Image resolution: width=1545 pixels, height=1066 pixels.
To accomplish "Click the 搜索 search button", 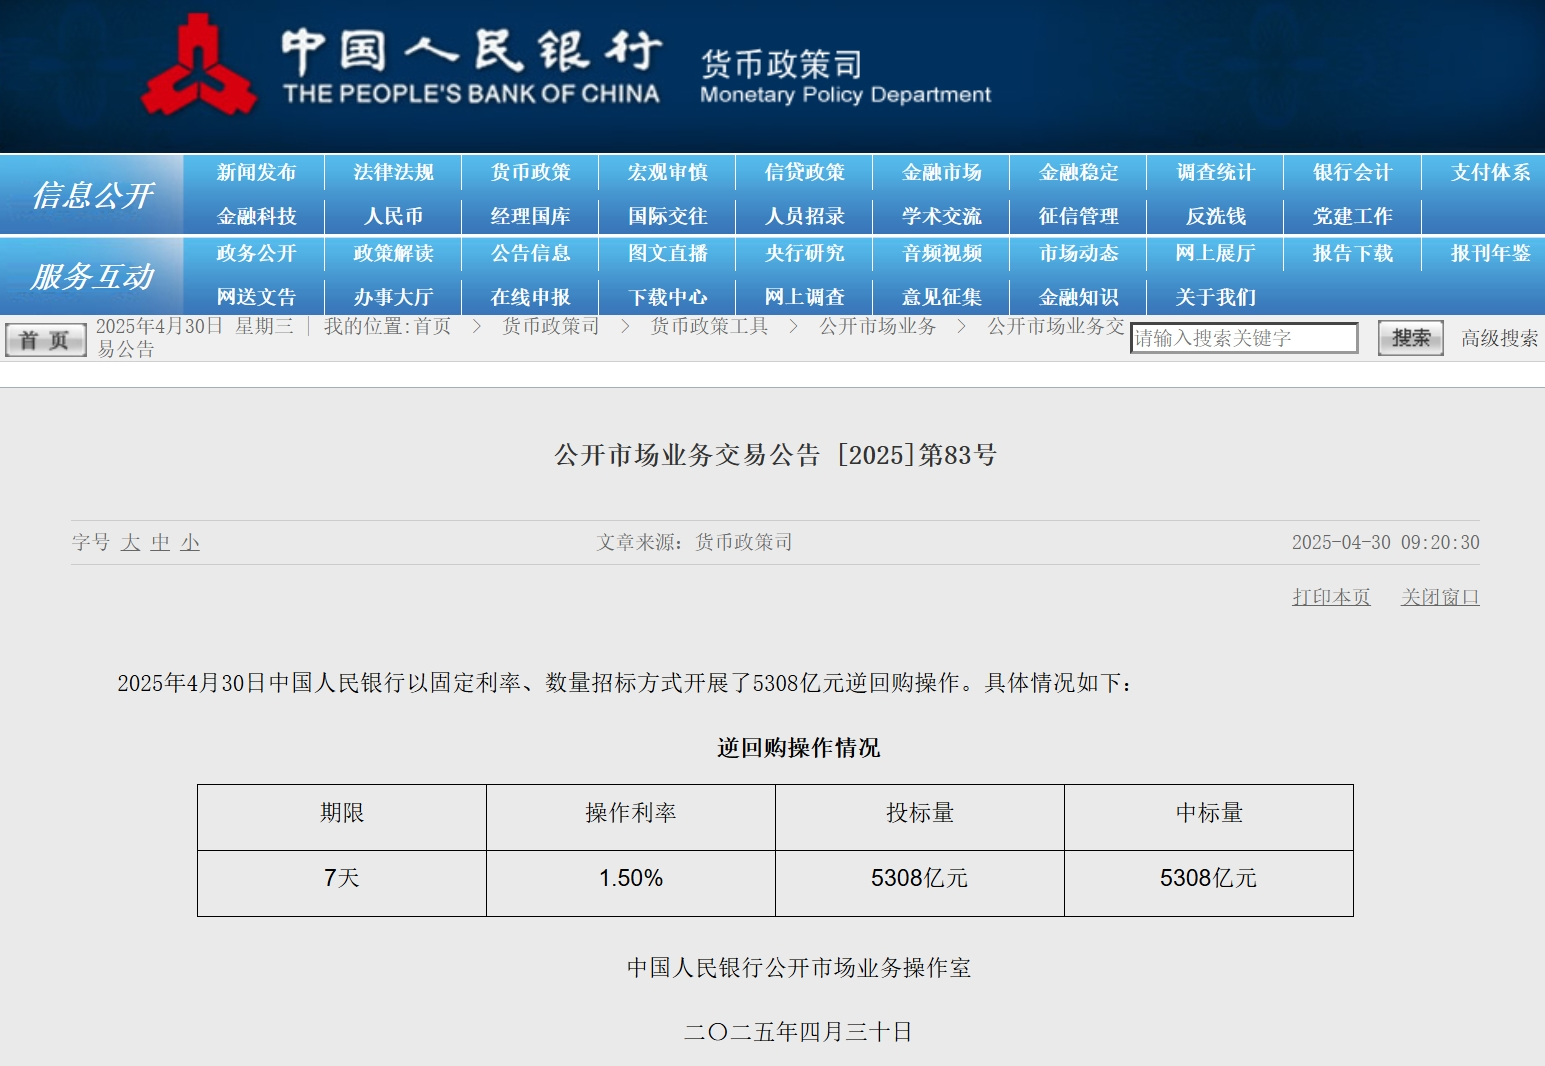I will pyautogui.click(x=1410, y=338).
